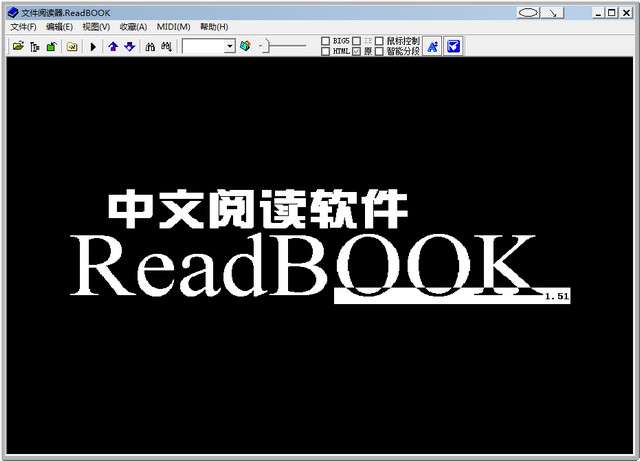Click the colorful book icon beside combo box
Viewport: 640px width, 461px height.
245,46
